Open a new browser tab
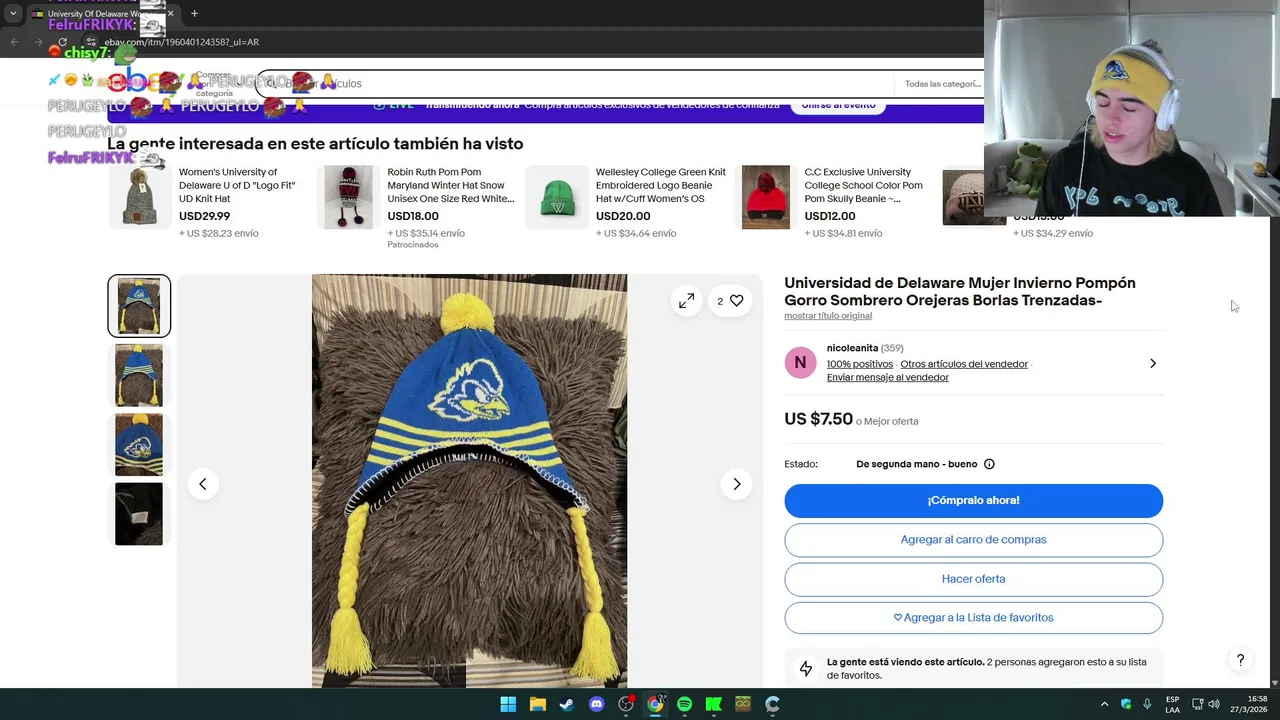This screenshot has width=1280, height=720. pos(194,14)
